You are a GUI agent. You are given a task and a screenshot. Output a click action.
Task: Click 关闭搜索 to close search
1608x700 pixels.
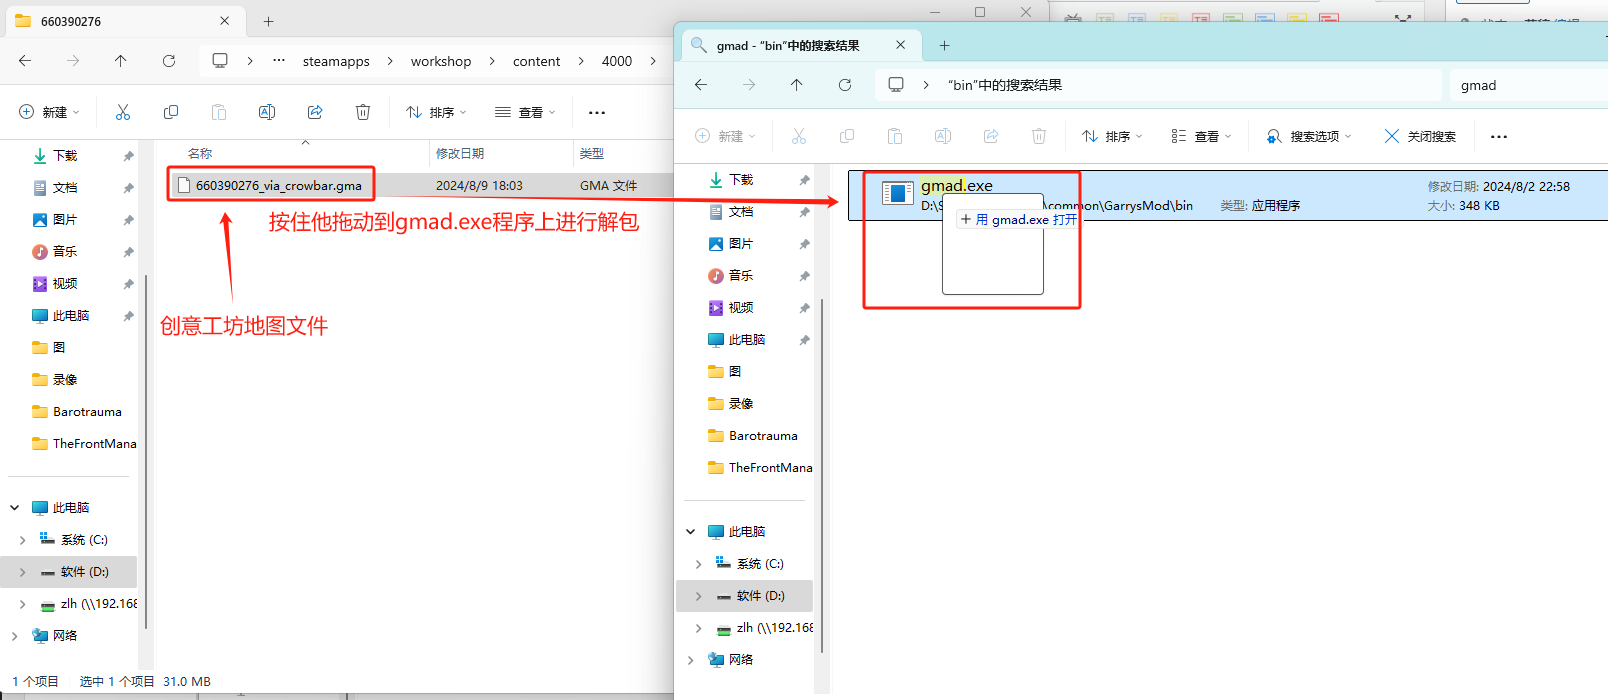[x=1420, y=137]
